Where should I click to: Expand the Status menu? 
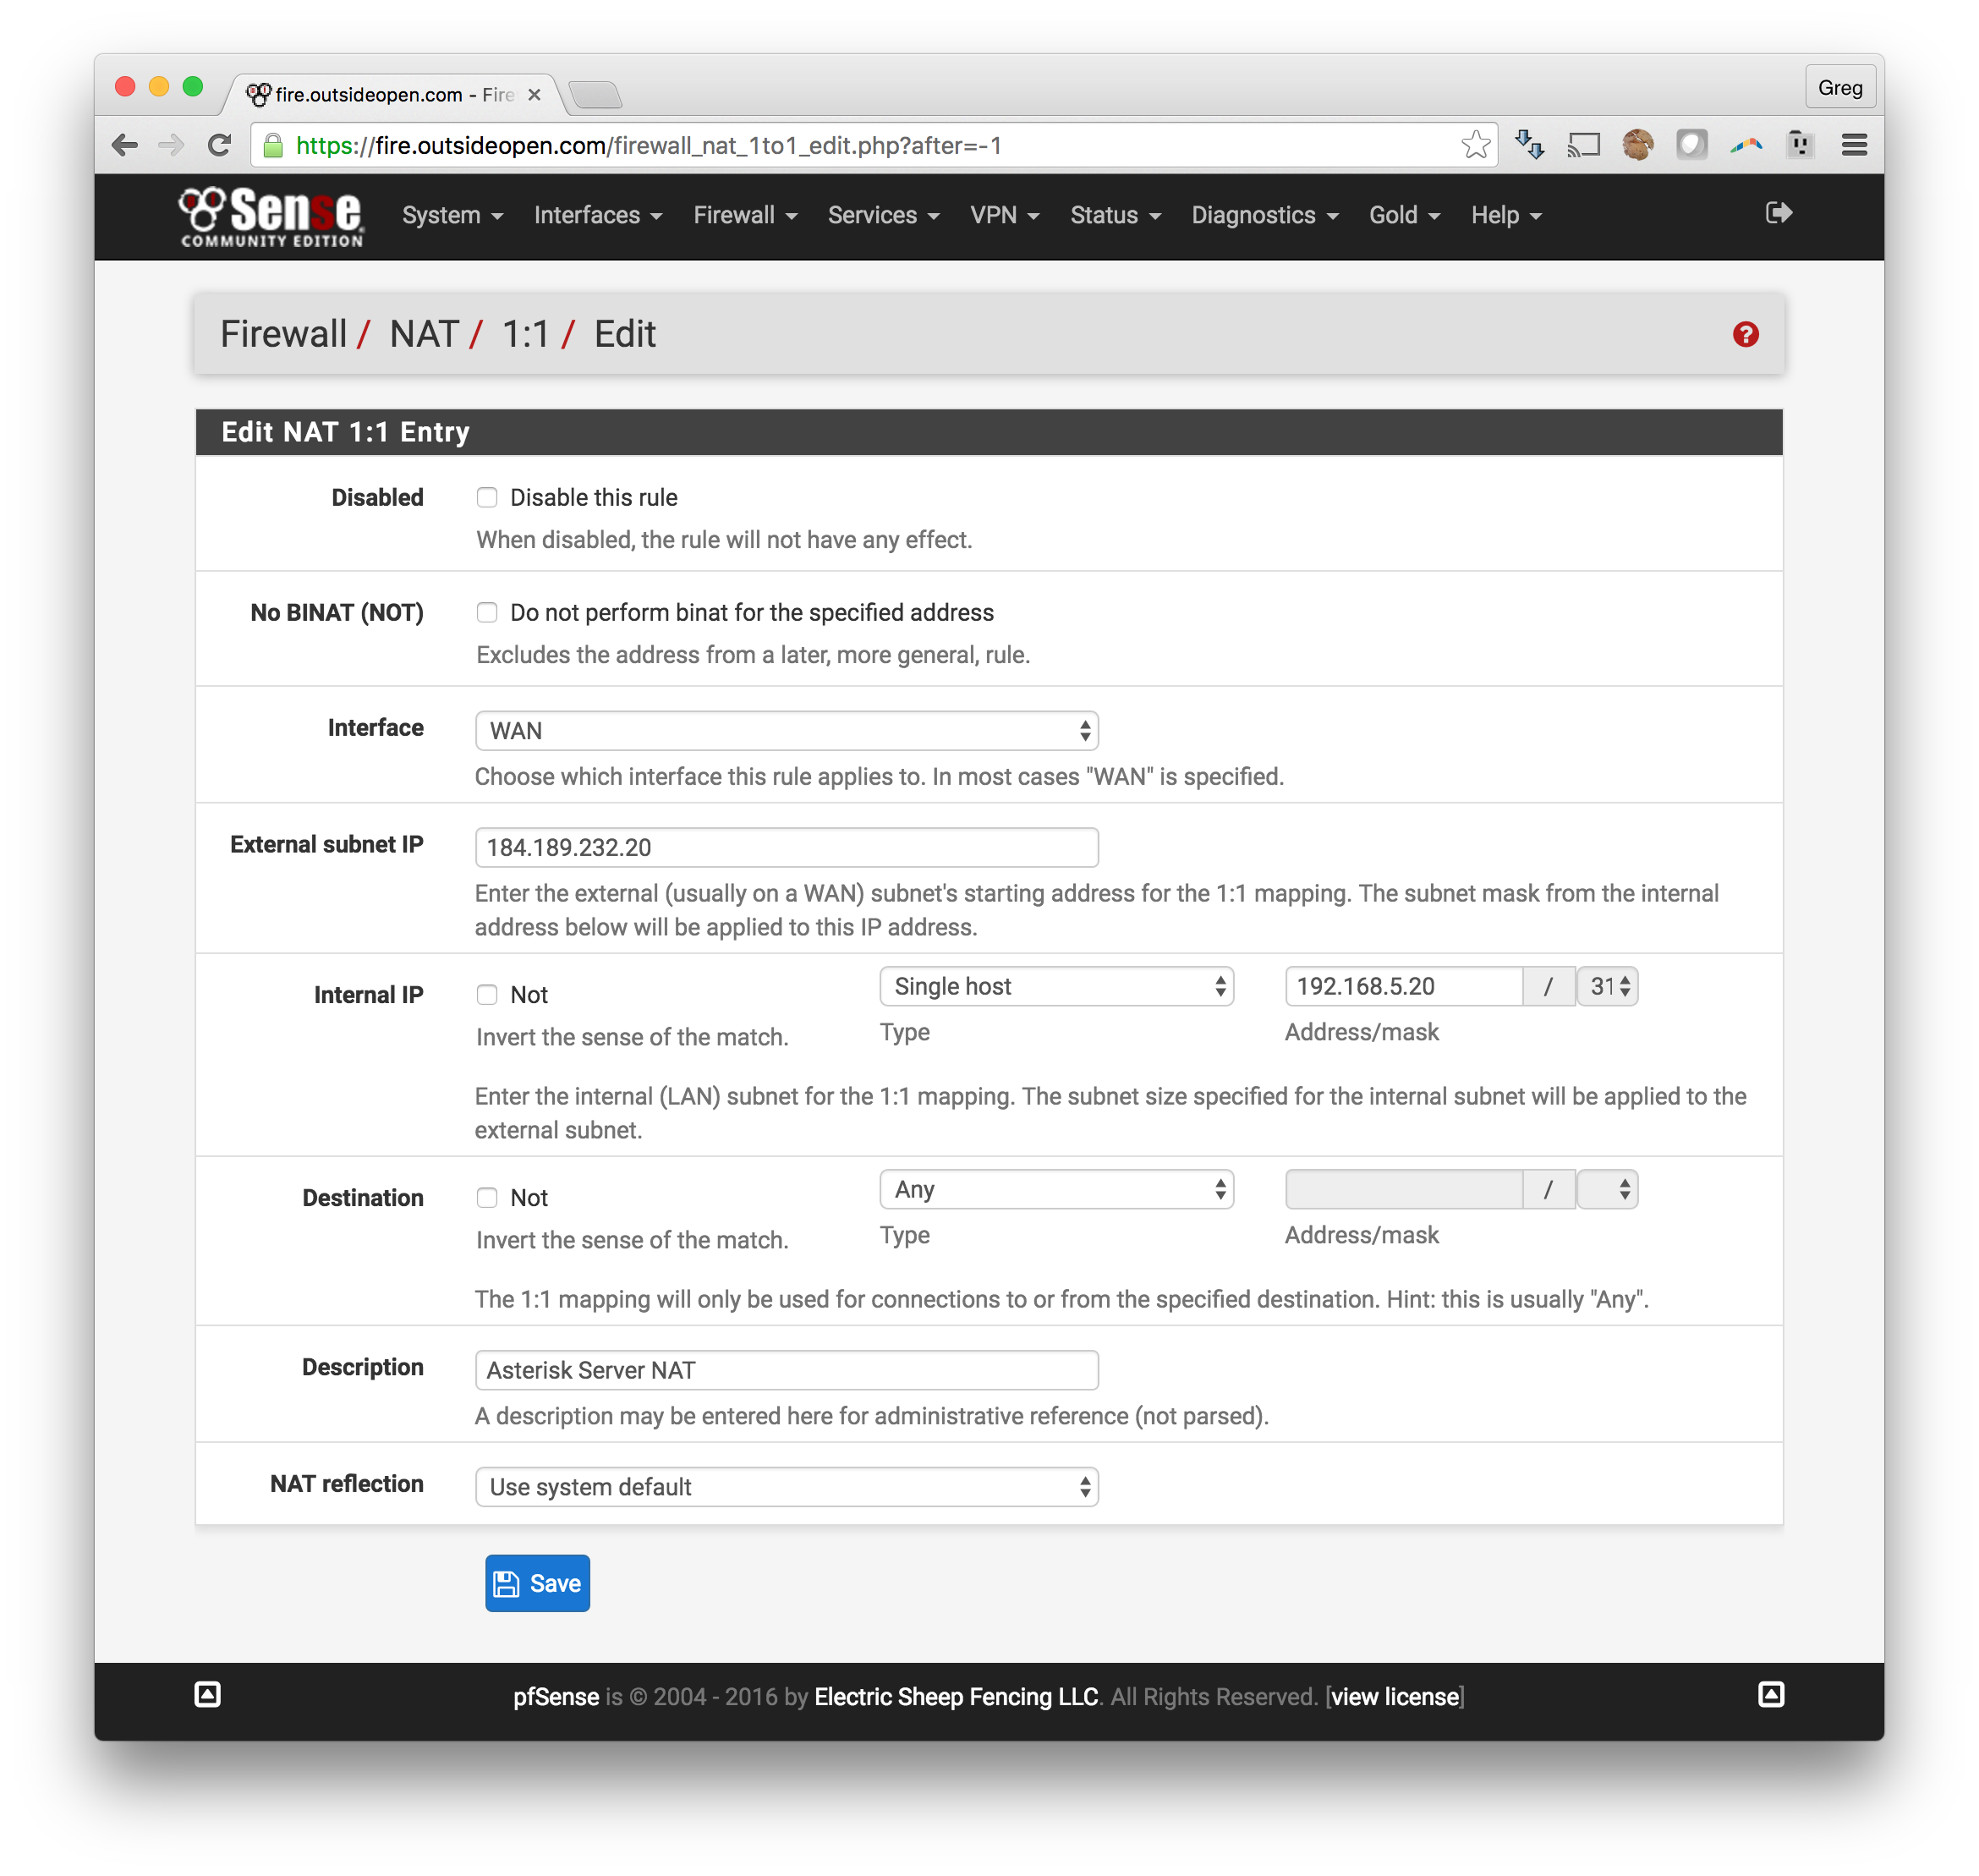point(1115,215)
